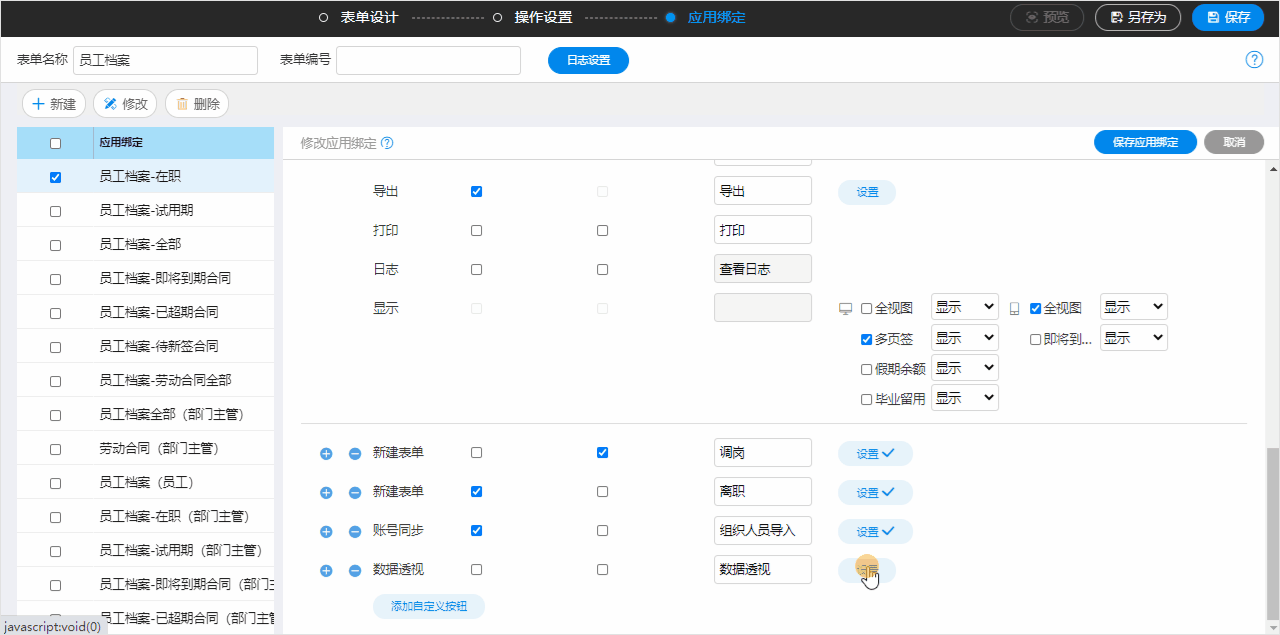Screen dimensions: 1280x635
Task: Open 显示 dropdown beside desktop 全视图
Action: 965,307
